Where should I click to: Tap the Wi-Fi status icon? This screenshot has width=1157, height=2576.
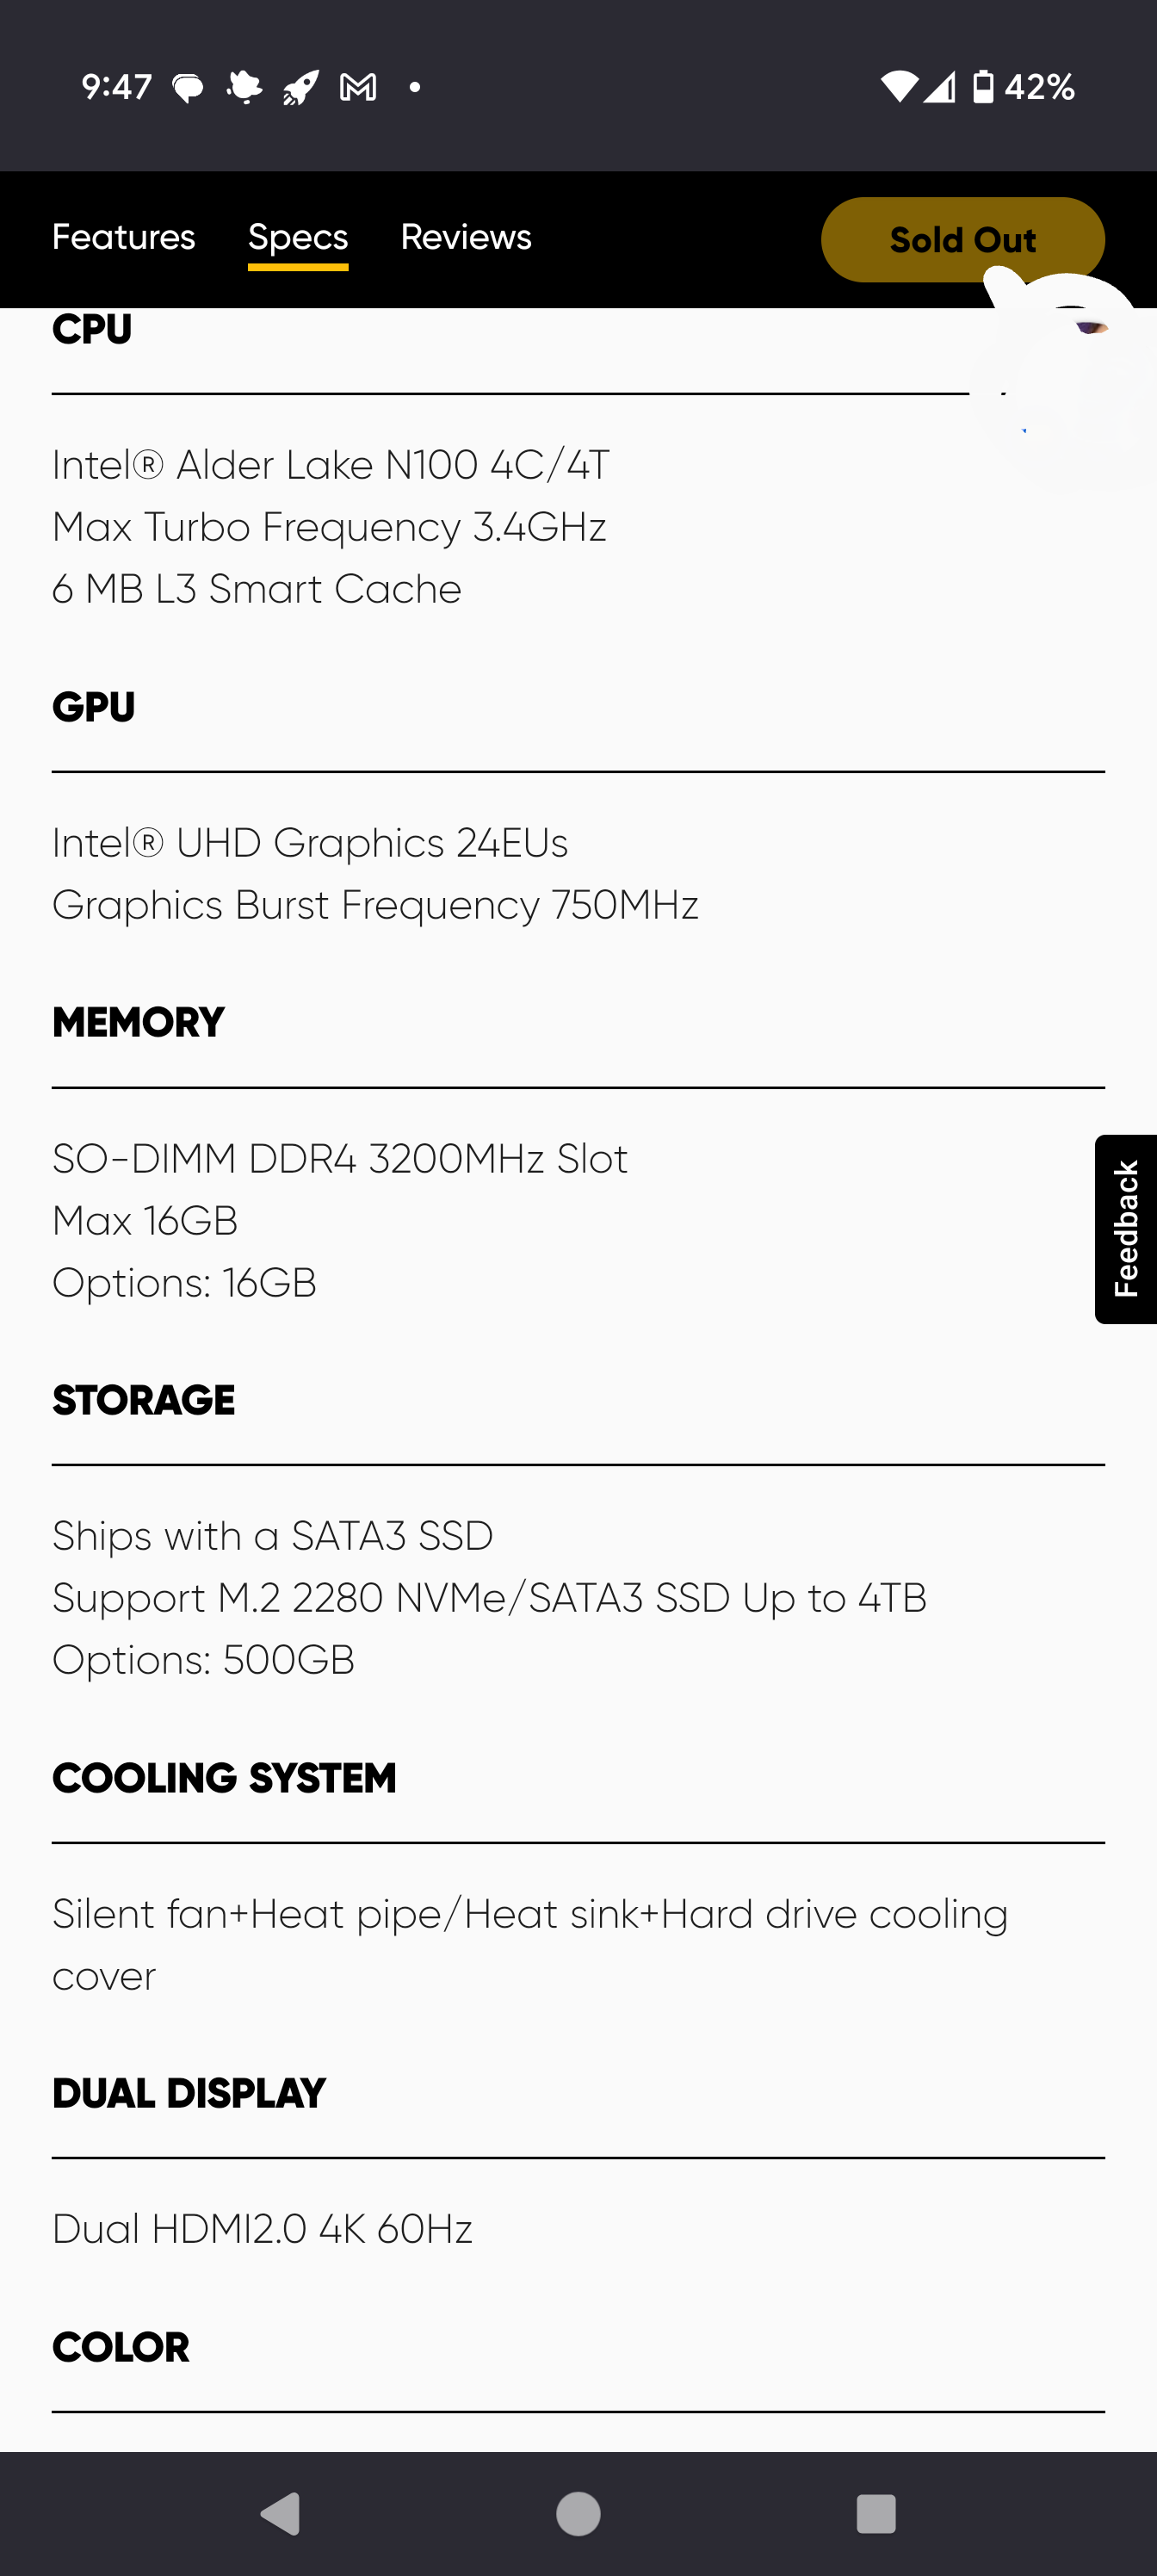898,87
